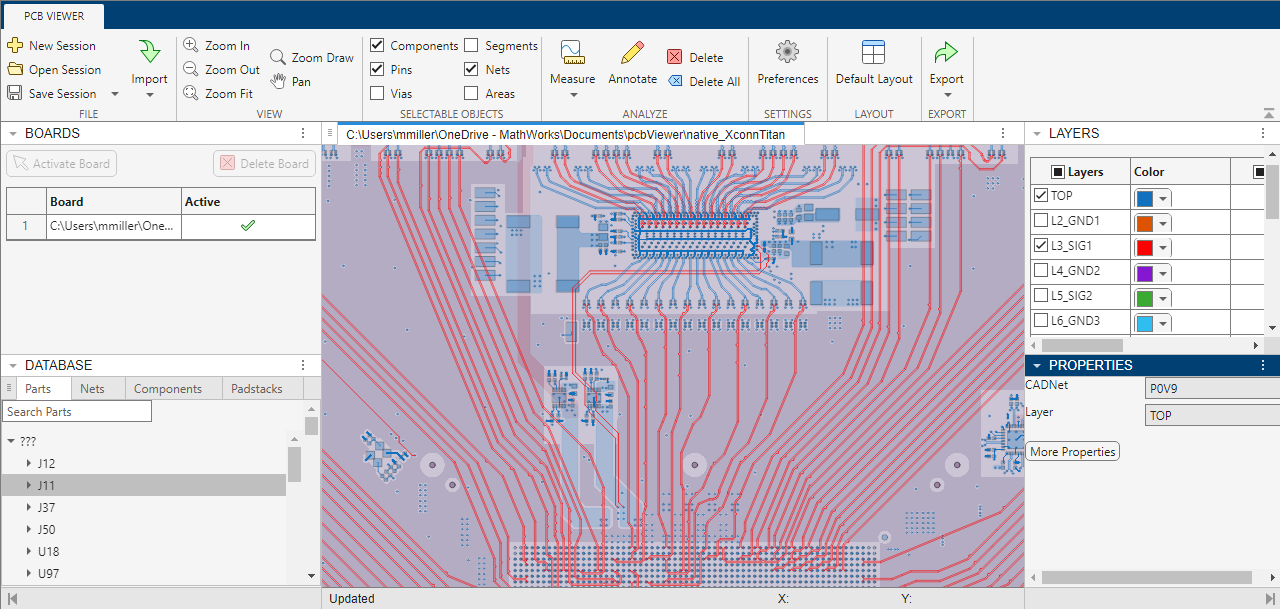Open the Padstacks tab
The width and height of the screenshot is (1280, 609).
point(257,389)
